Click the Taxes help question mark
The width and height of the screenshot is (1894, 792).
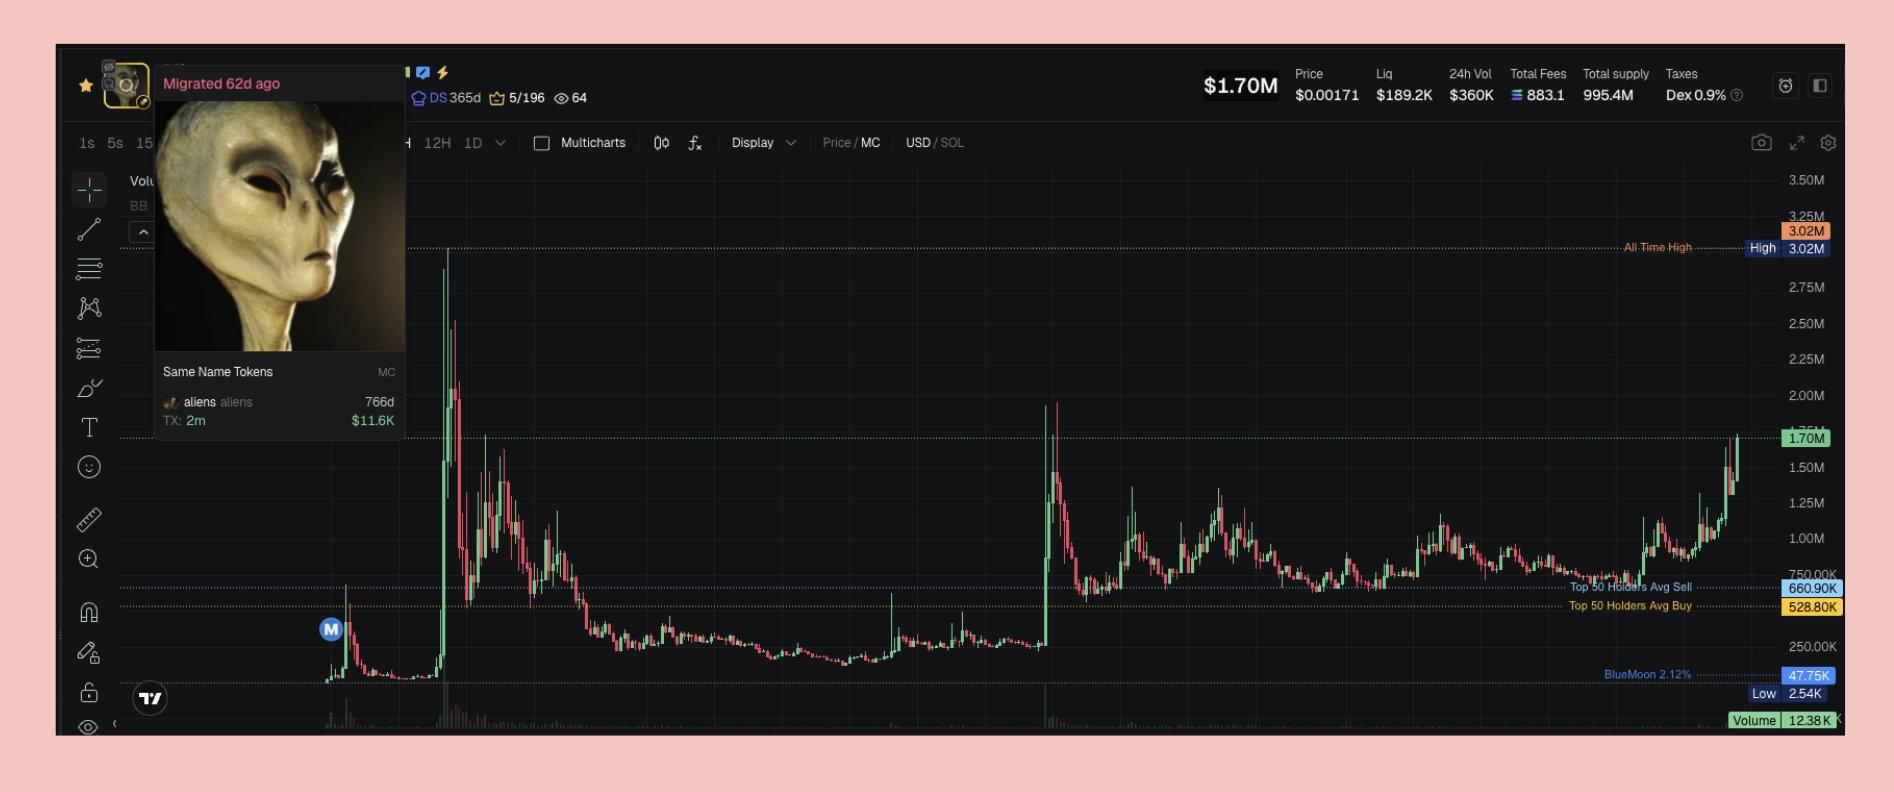pyautogui.click(x=1737, y=96)
